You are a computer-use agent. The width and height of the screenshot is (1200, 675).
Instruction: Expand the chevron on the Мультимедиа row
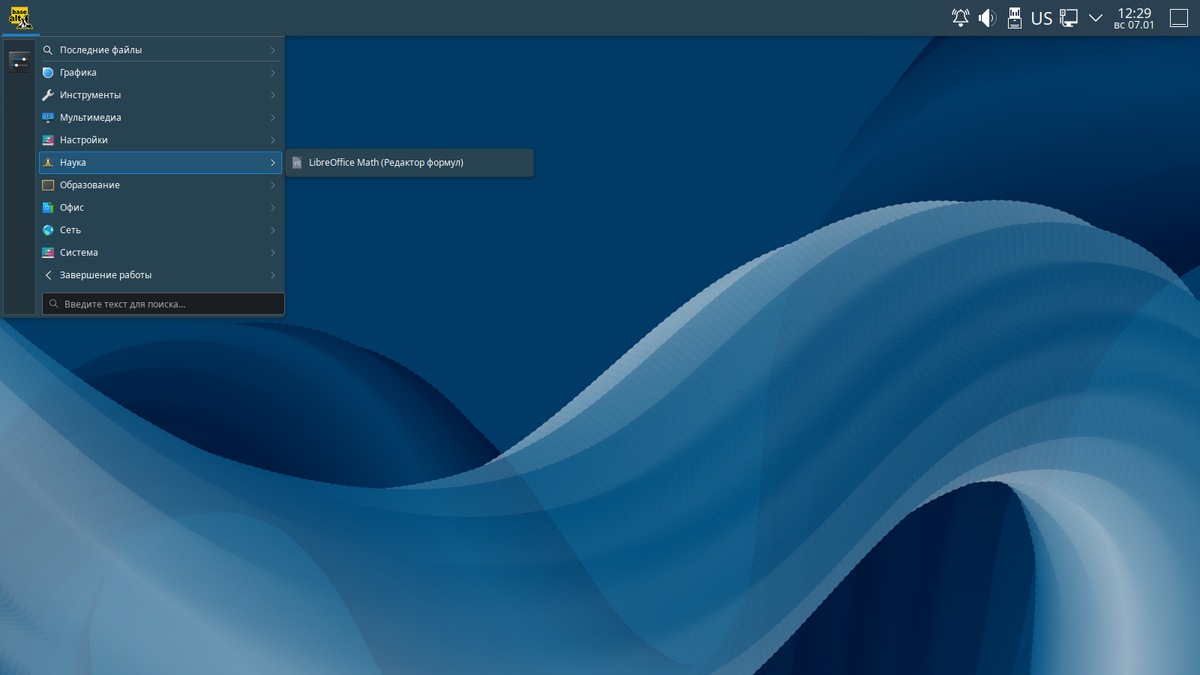[273, 117]
